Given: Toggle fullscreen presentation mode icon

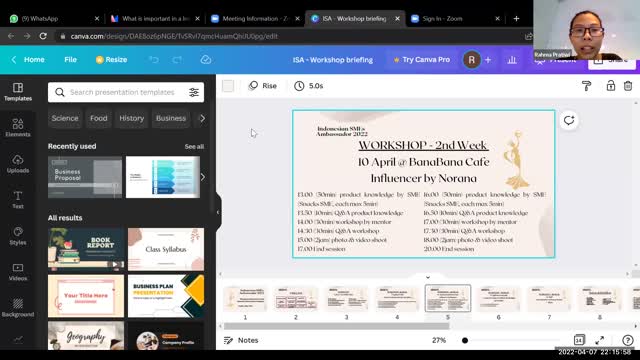Looking at the screenshot, I should 600,340.
